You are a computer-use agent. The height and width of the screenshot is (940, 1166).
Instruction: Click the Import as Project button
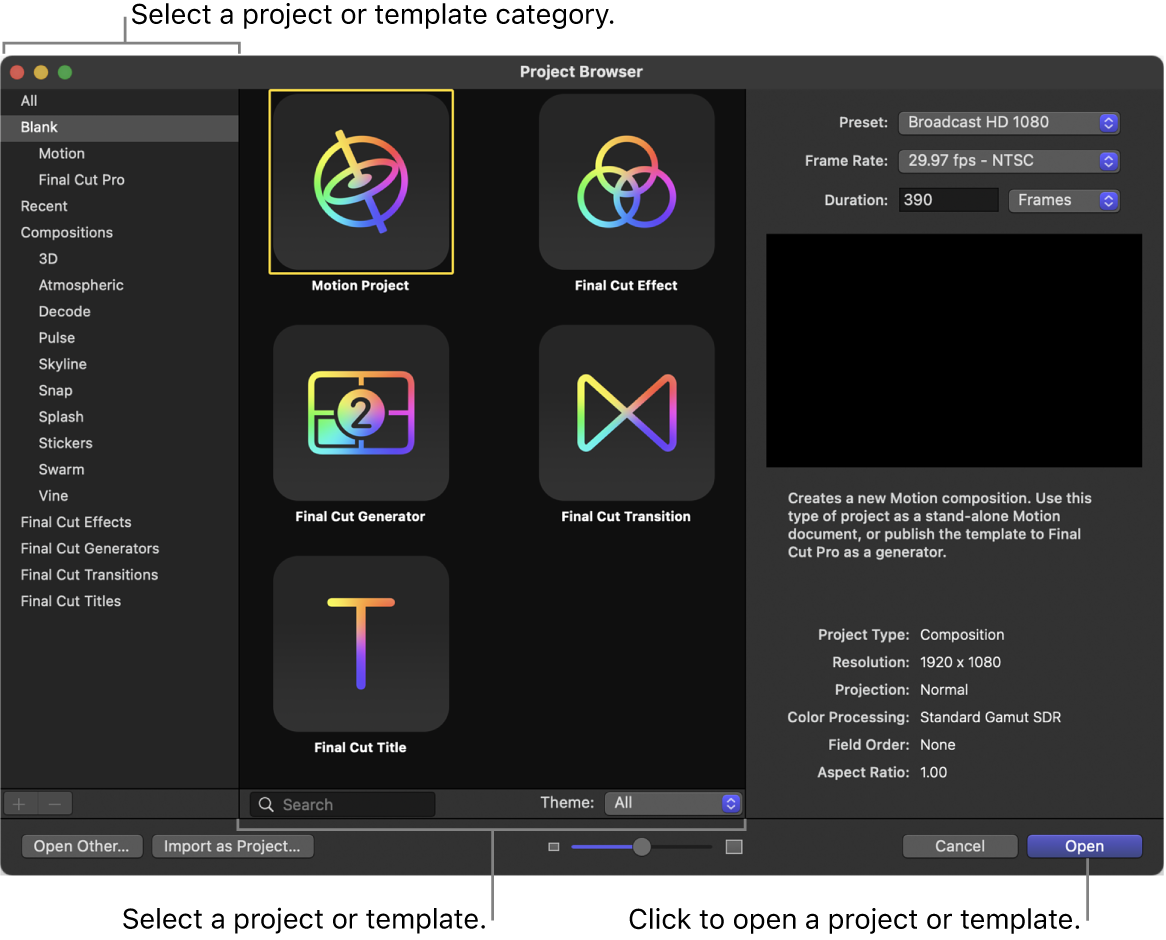[232, 846]
